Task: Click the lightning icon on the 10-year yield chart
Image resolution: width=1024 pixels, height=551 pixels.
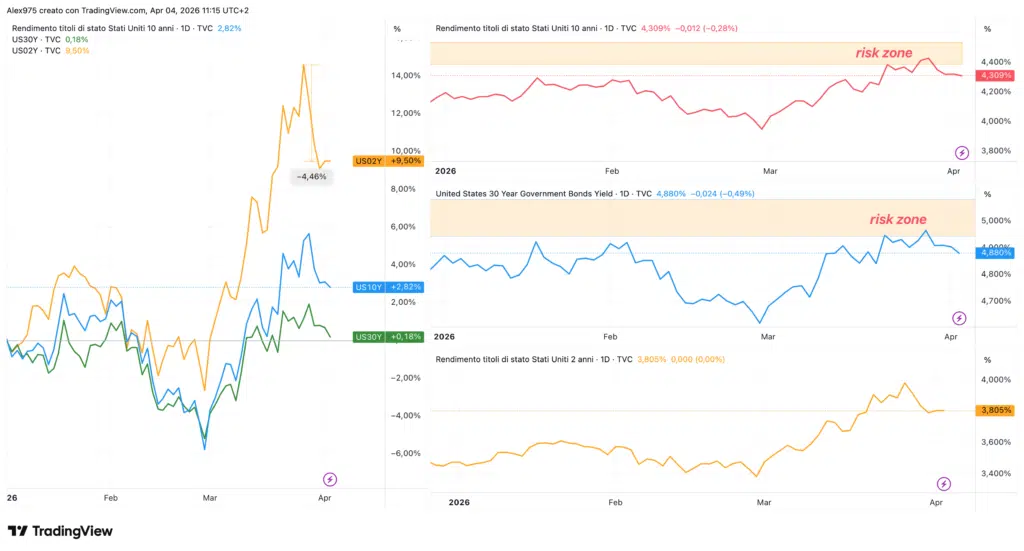Action: [962, 153]
